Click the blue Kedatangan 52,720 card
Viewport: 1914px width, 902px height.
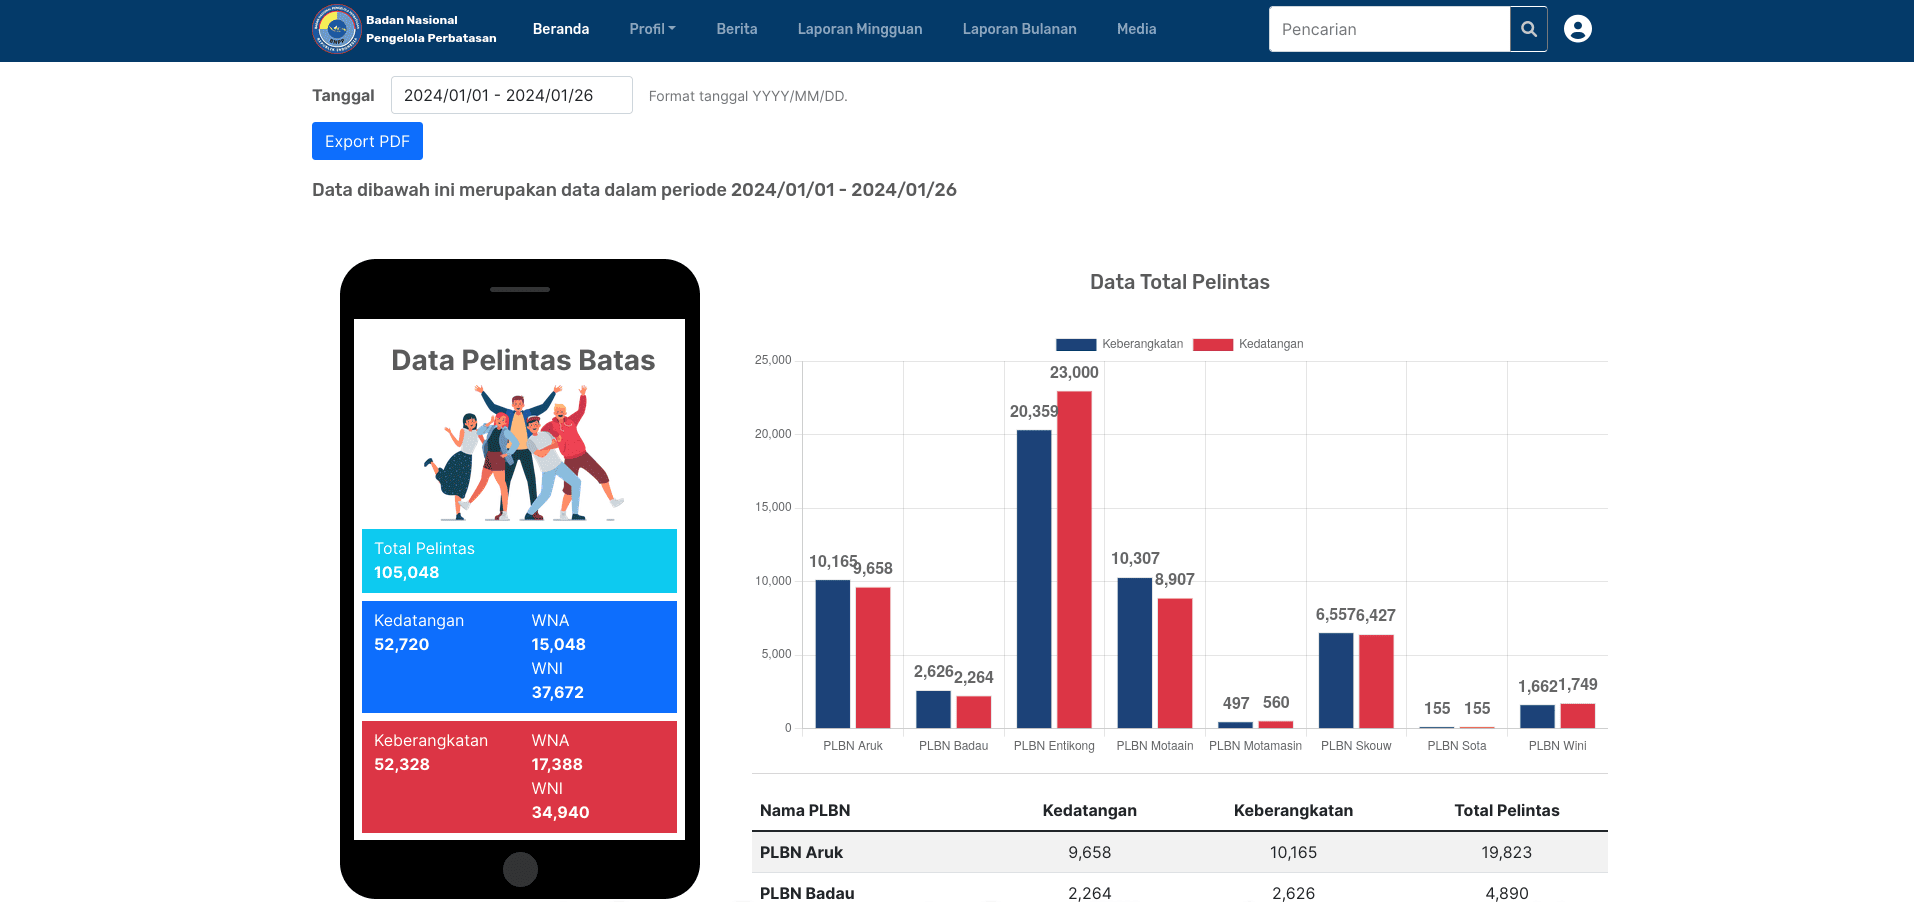coord(519,657)
